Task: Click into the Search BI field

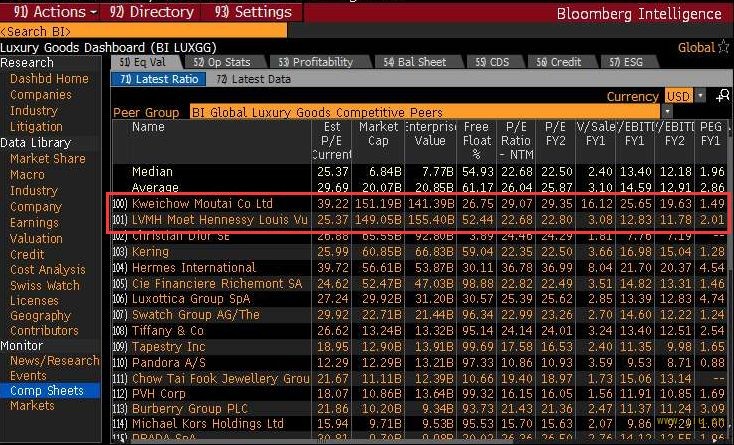Action: 143,31
